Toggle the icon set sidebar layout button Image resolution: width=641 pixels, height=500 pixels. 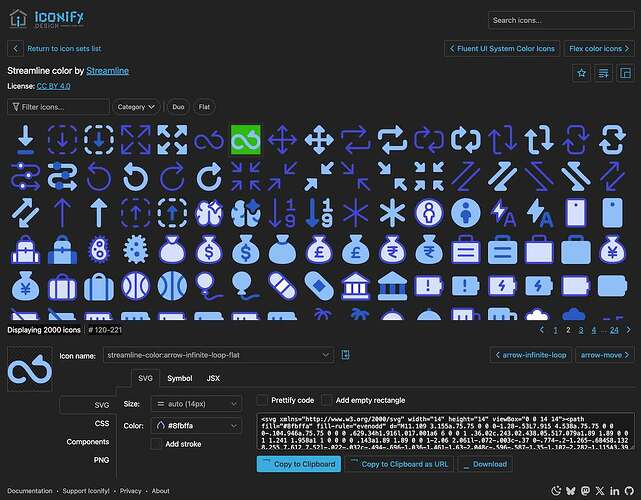click(x=625, y=73)
